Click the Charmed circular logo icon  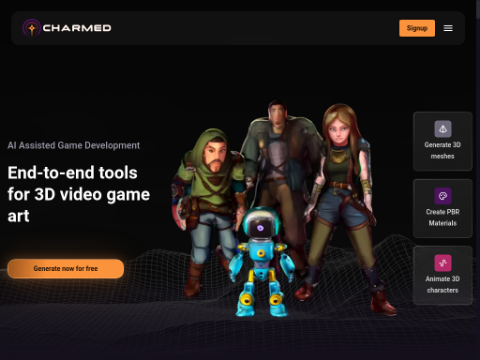point(32,28)
